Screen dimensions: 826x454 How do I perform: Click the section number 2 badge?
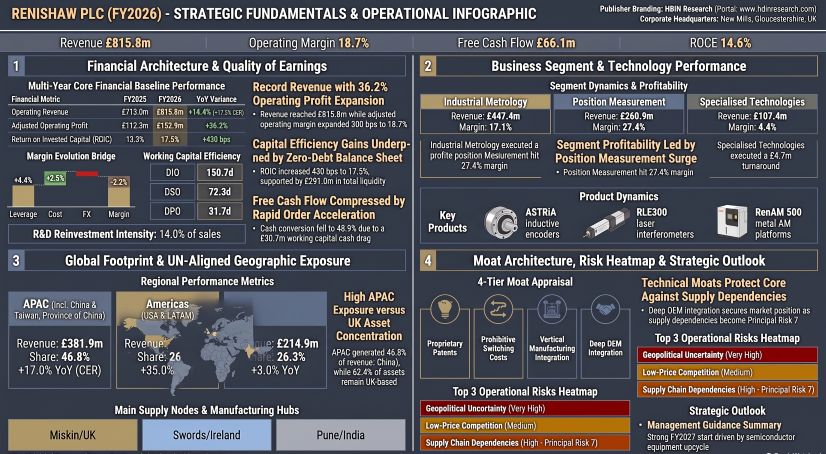[428, 66]
